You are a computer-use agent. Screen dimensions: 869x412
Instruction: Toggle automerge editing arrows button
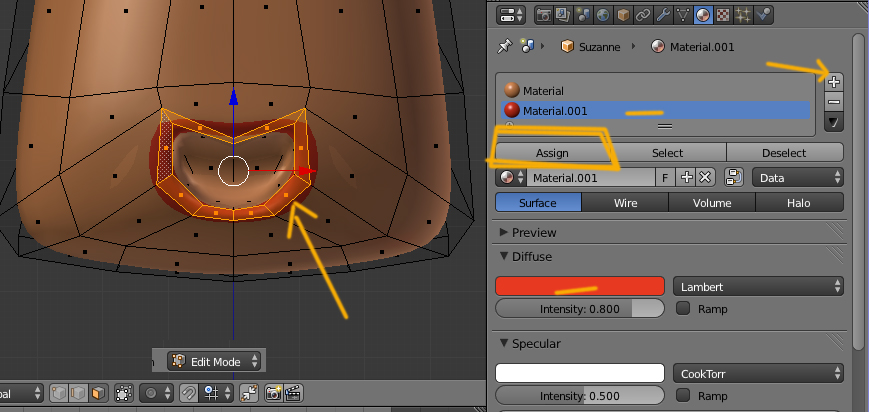click(x=249, y=394)
